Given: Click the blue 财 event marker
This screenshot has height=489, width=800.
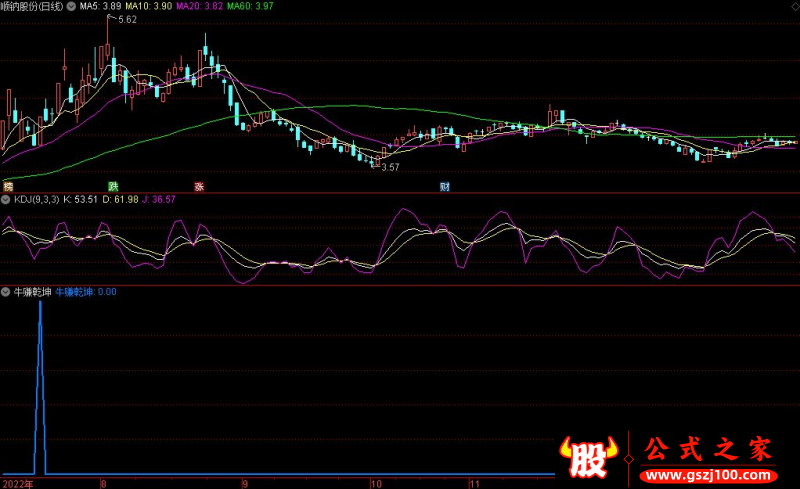Looking at the screenshot, I should (x=444, y=187).
